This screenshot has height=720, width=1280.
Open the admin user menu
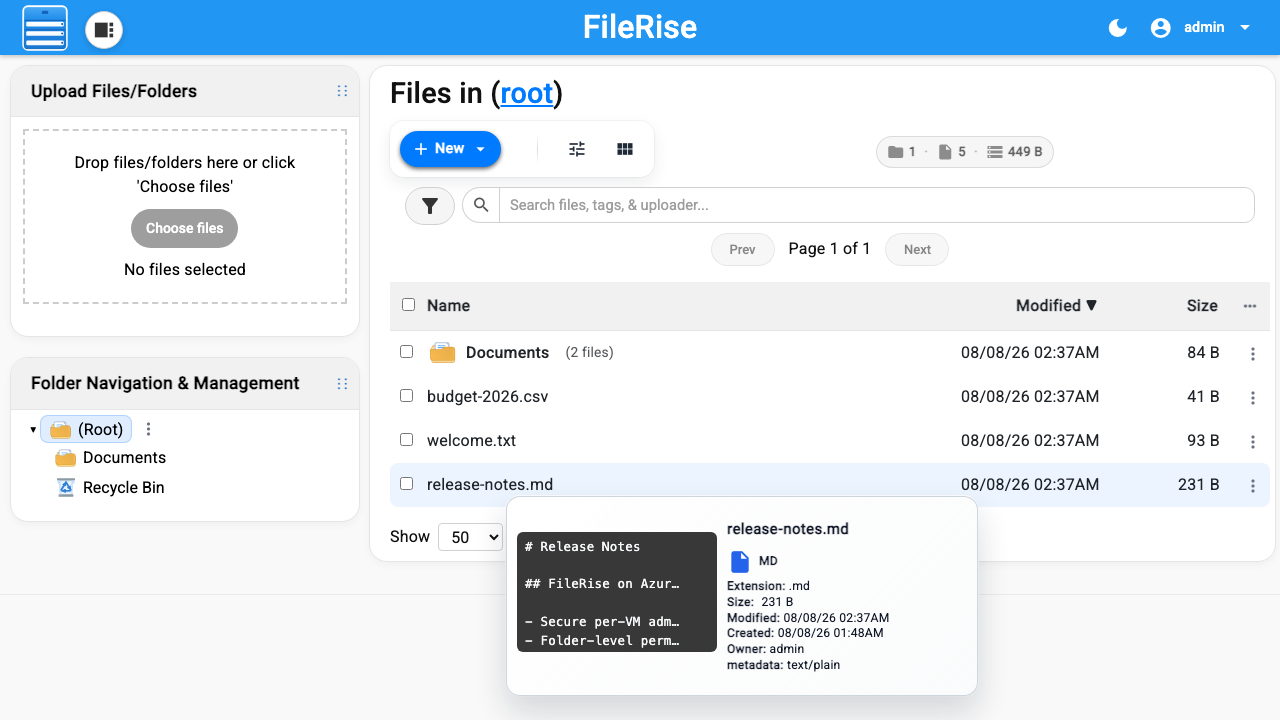[x=1216, y=28]
